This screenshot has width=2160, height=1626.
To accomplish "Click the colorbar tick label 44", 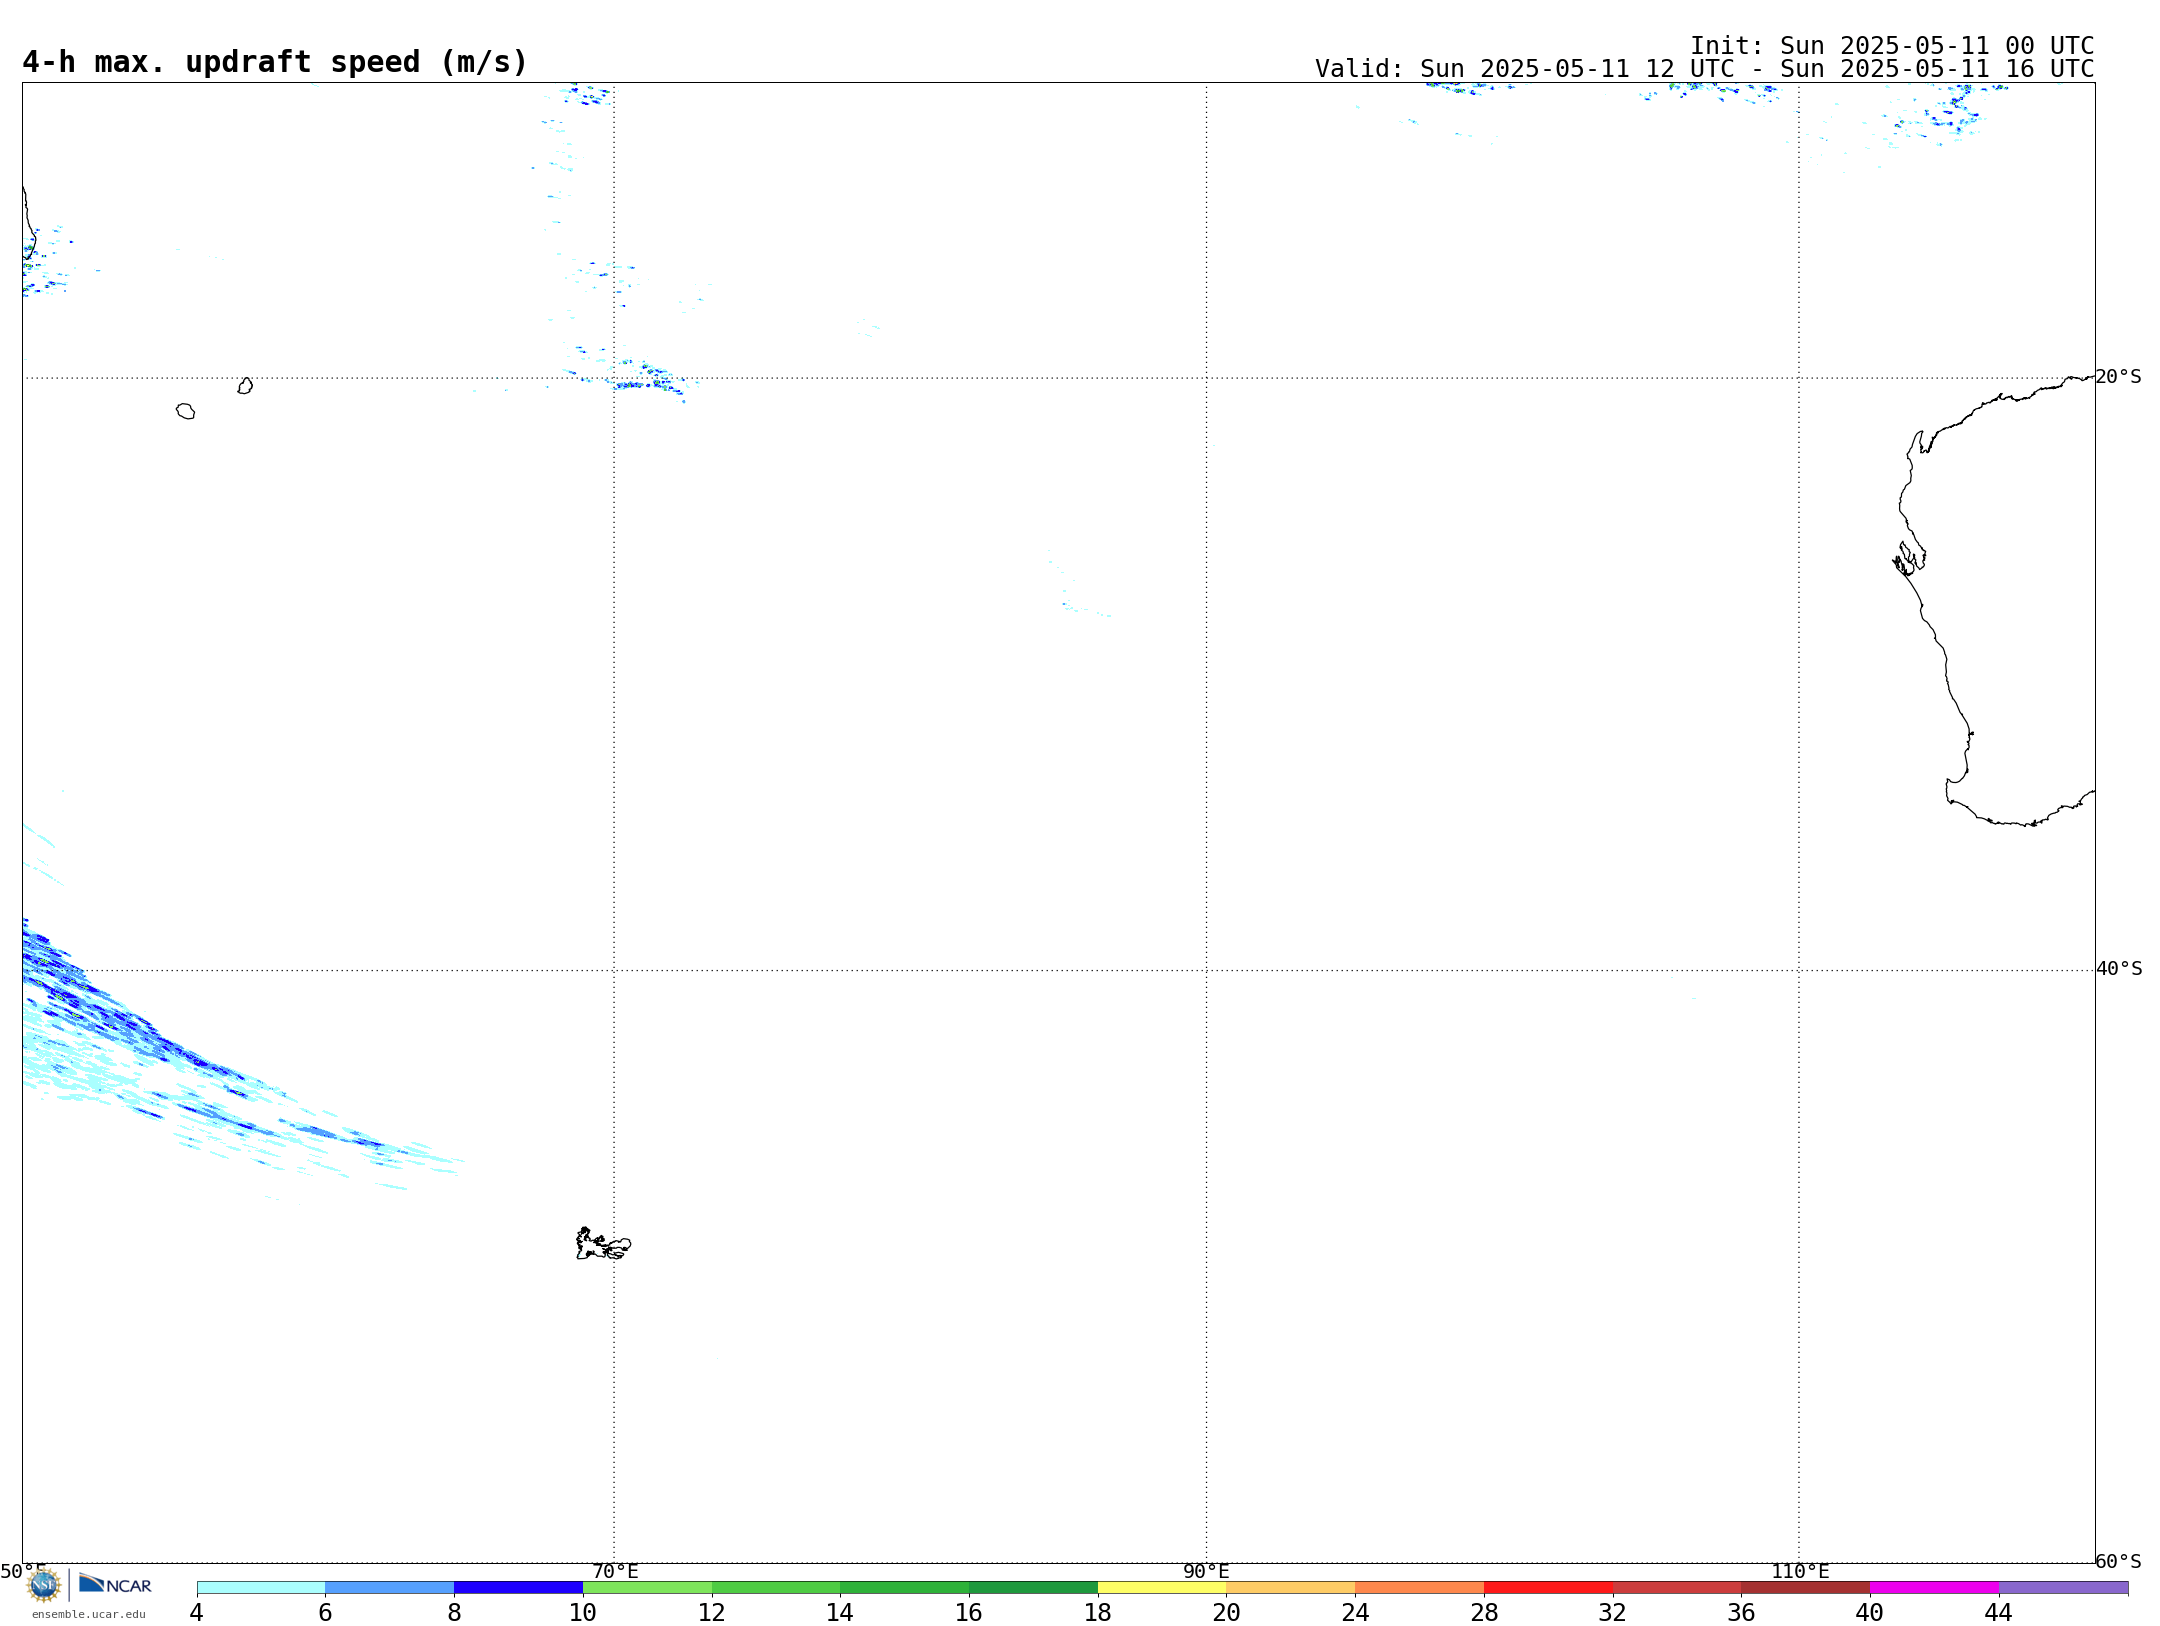I will [x=1998, y=1613].
